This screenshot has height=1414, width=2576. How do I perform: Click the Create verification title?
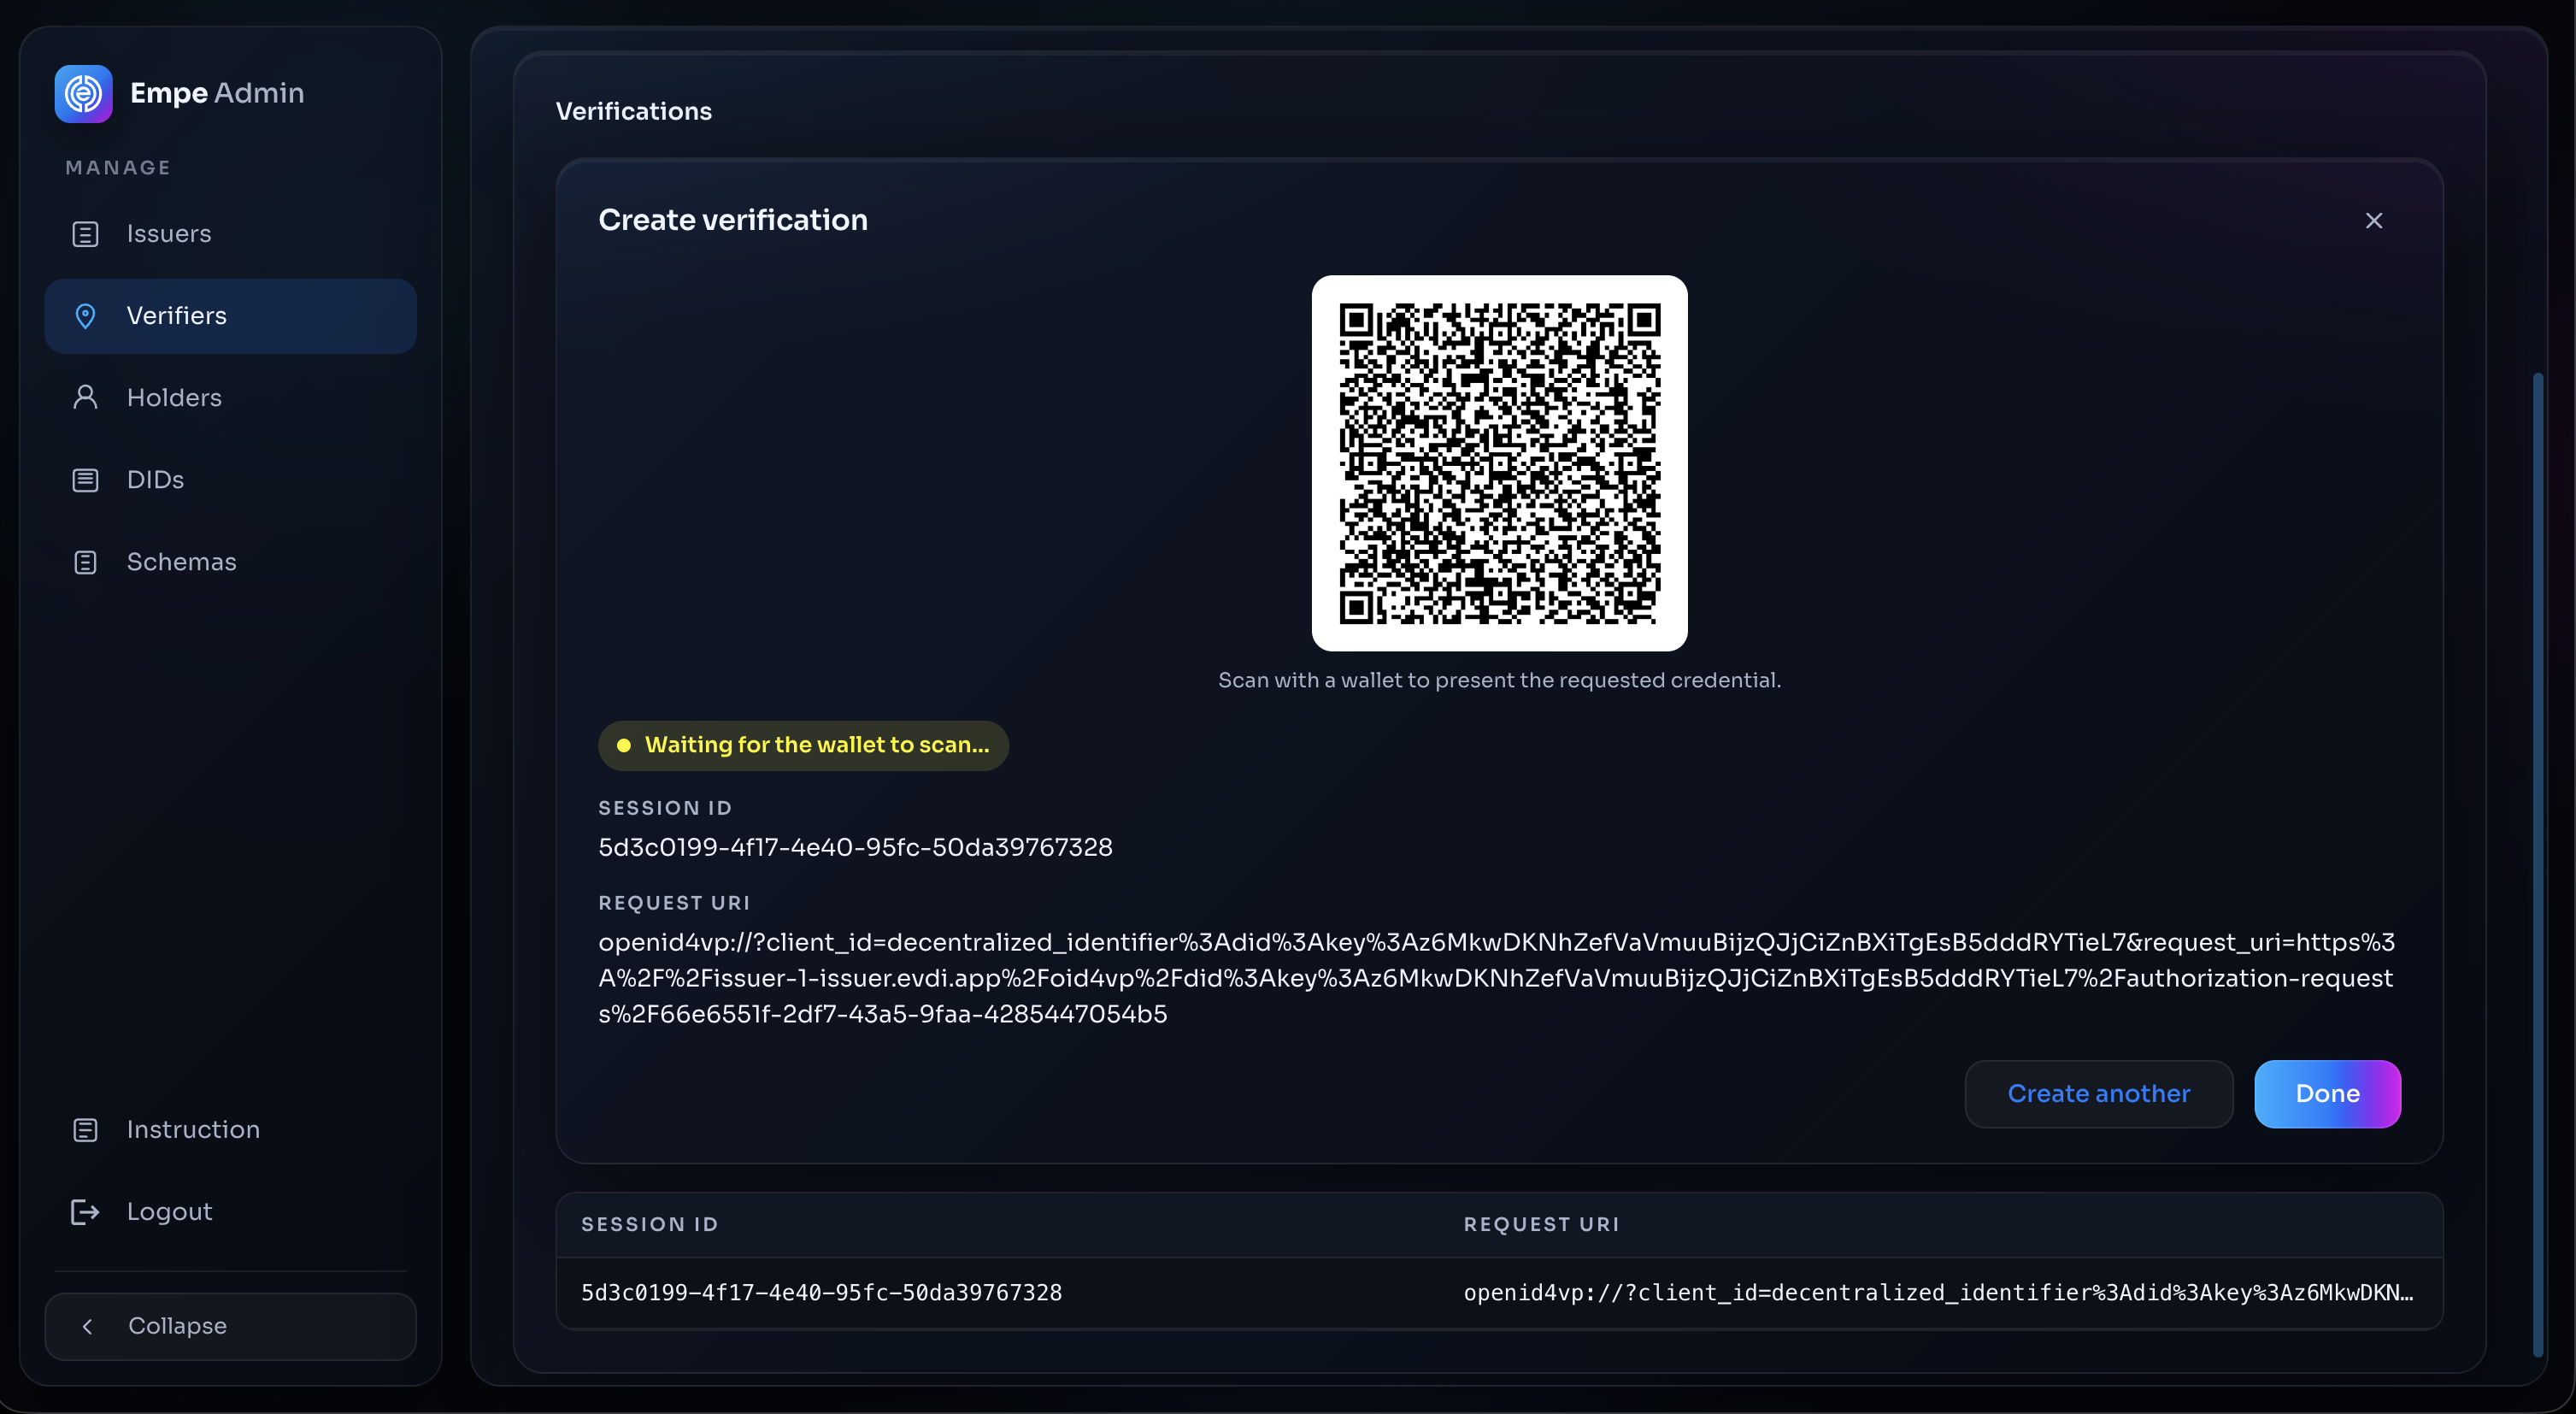click(733, 220)
